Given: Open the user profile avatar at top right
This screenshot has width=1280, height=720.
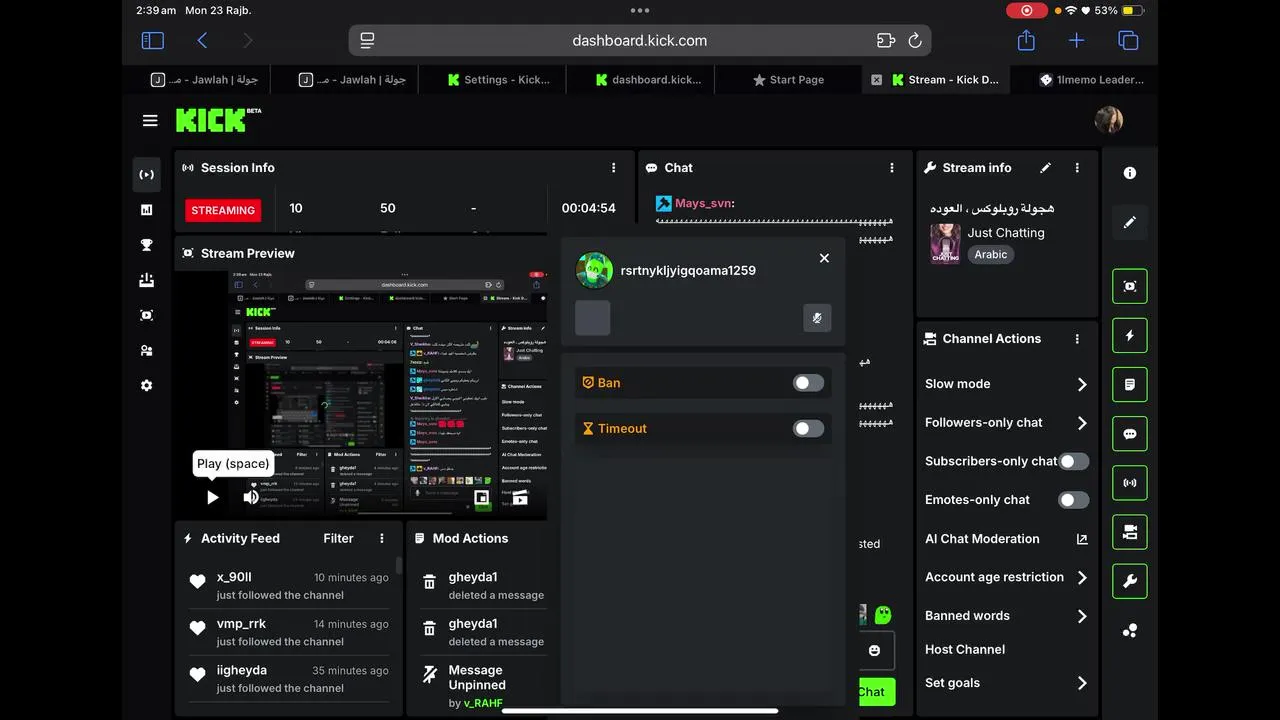Looking at the screenshot, I should click(x=1109, y=120).
